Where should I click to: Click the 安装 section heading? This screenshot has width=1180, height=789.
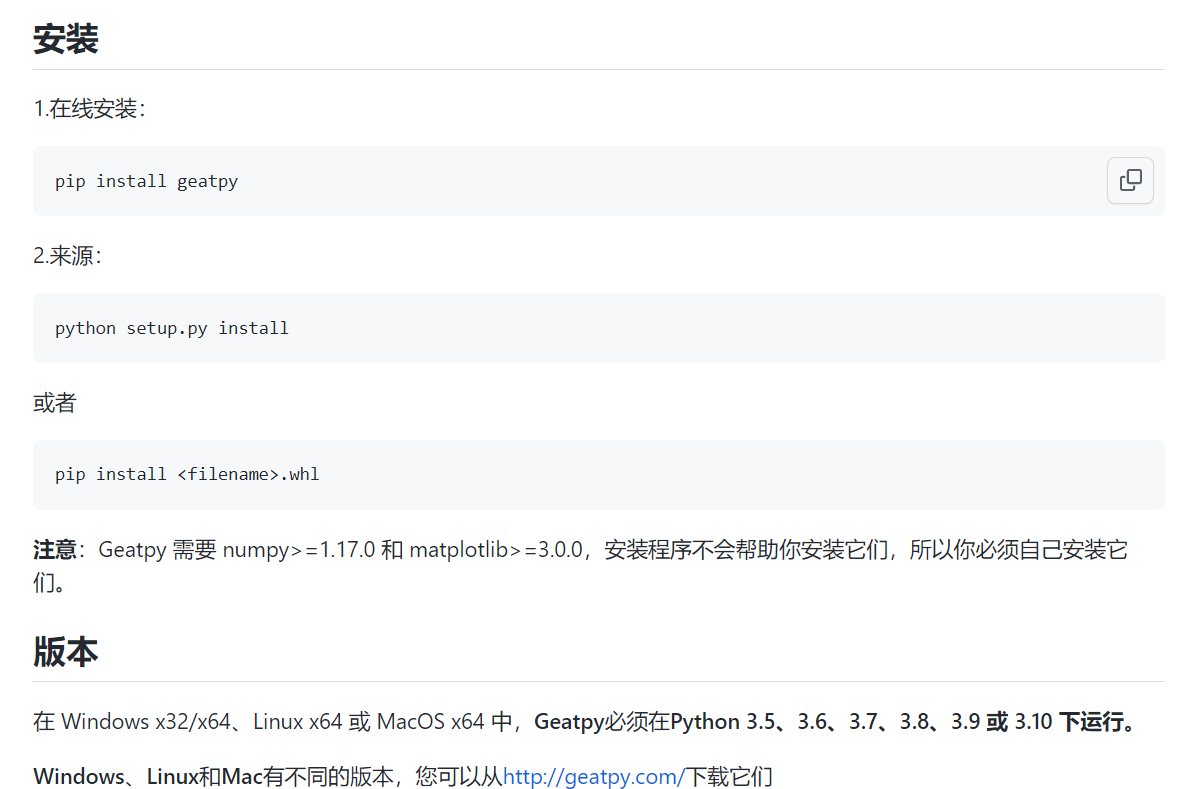(64, 38)
